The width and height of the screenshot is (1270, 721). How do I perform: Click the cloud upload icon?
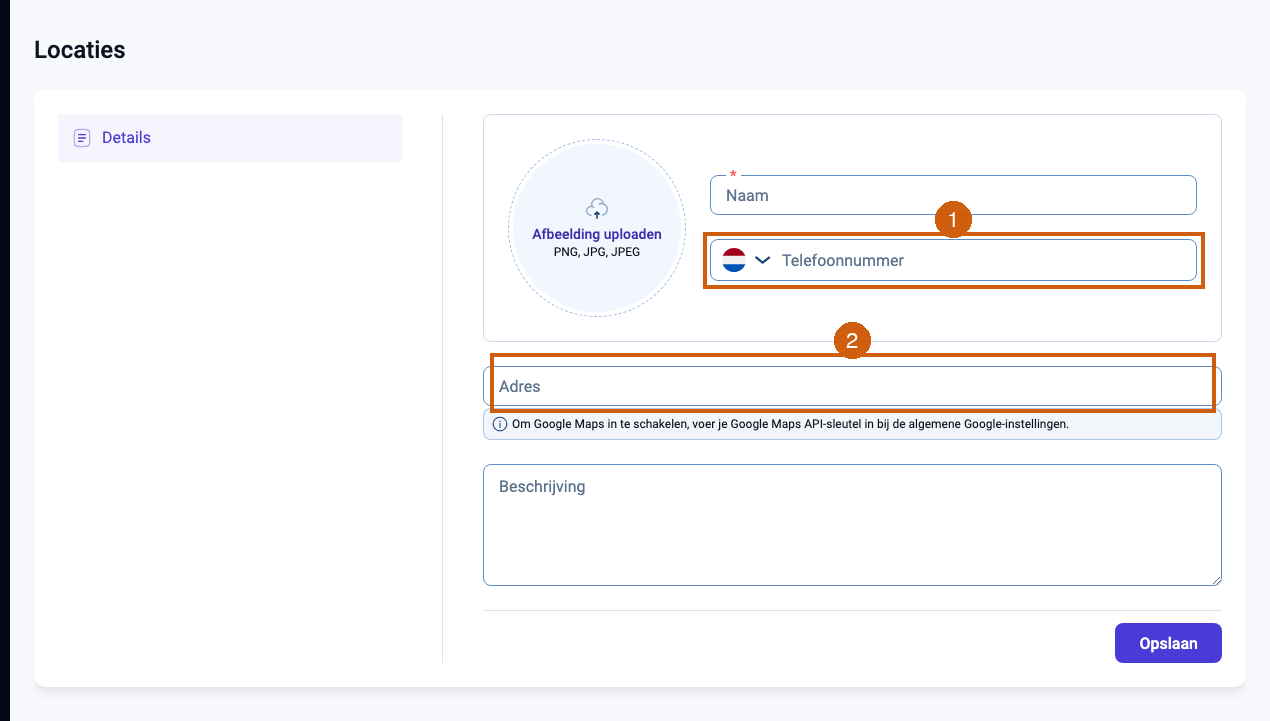(597, 209)
